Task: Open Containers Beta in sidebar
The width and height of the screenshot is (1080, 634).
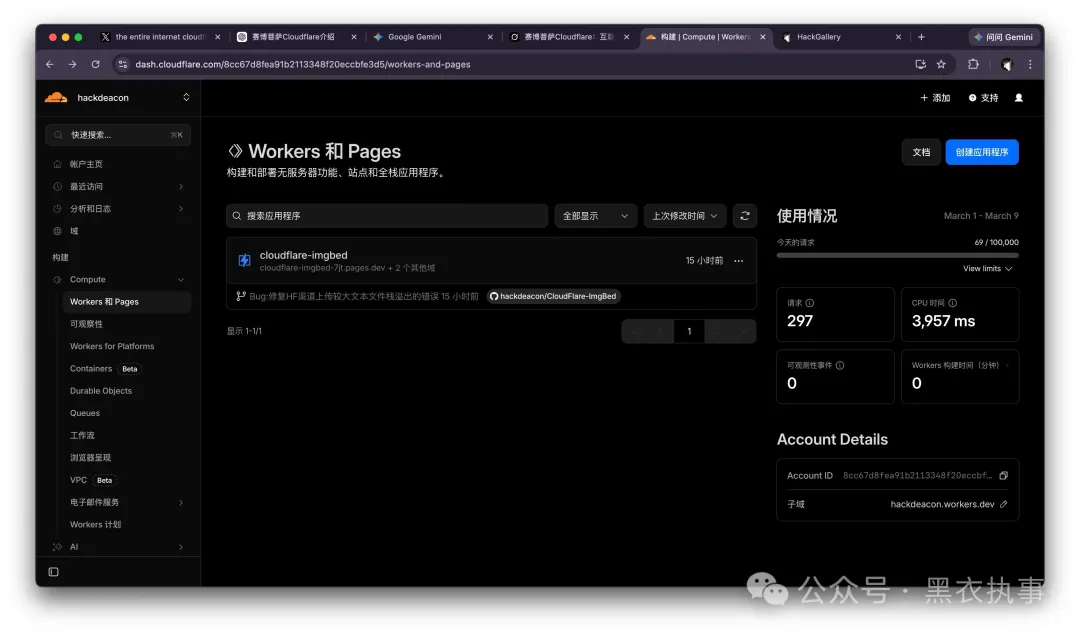Action: click(104, 369)
